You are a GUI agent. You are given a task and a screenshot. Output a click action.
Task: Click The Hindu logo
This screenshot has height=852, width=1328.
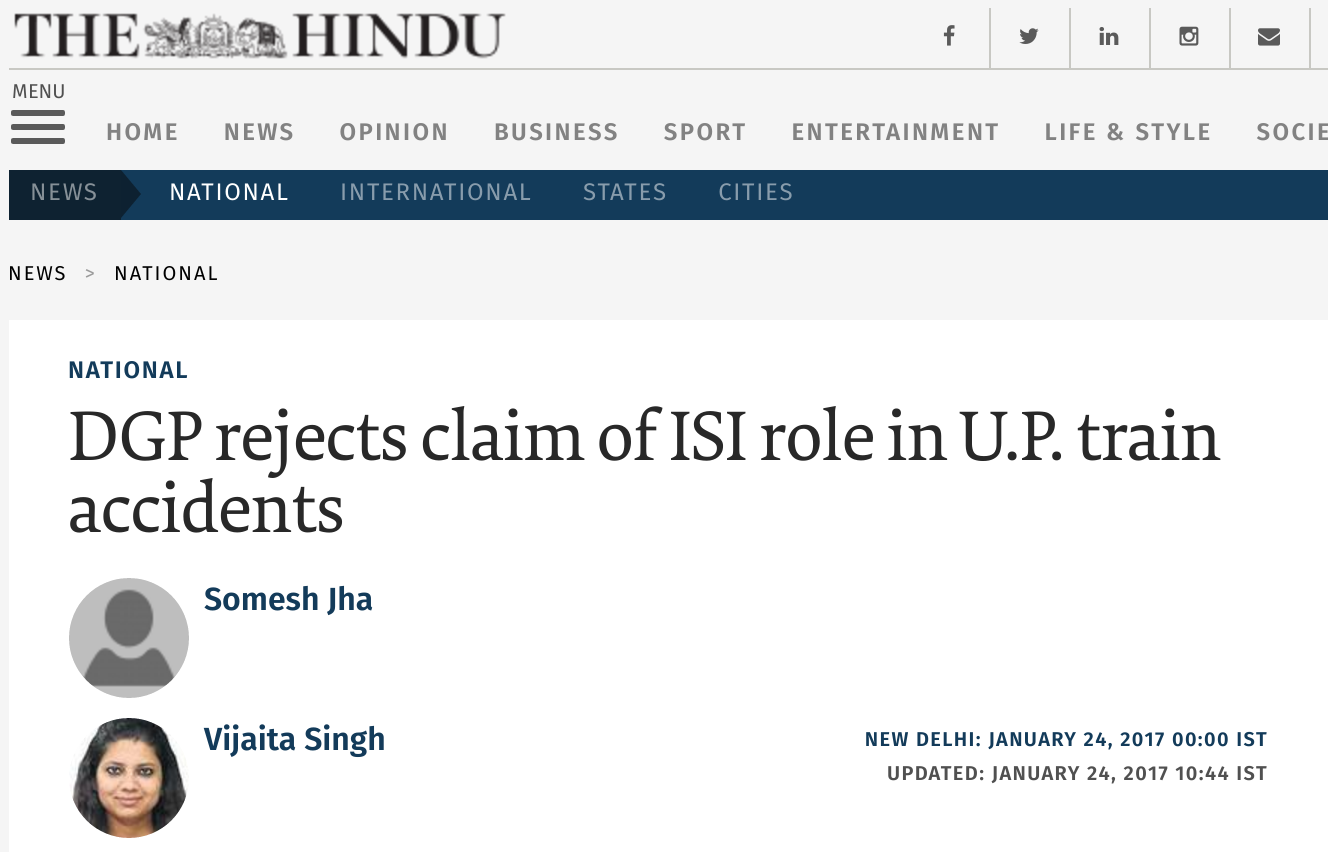click(x=259, y=37)
